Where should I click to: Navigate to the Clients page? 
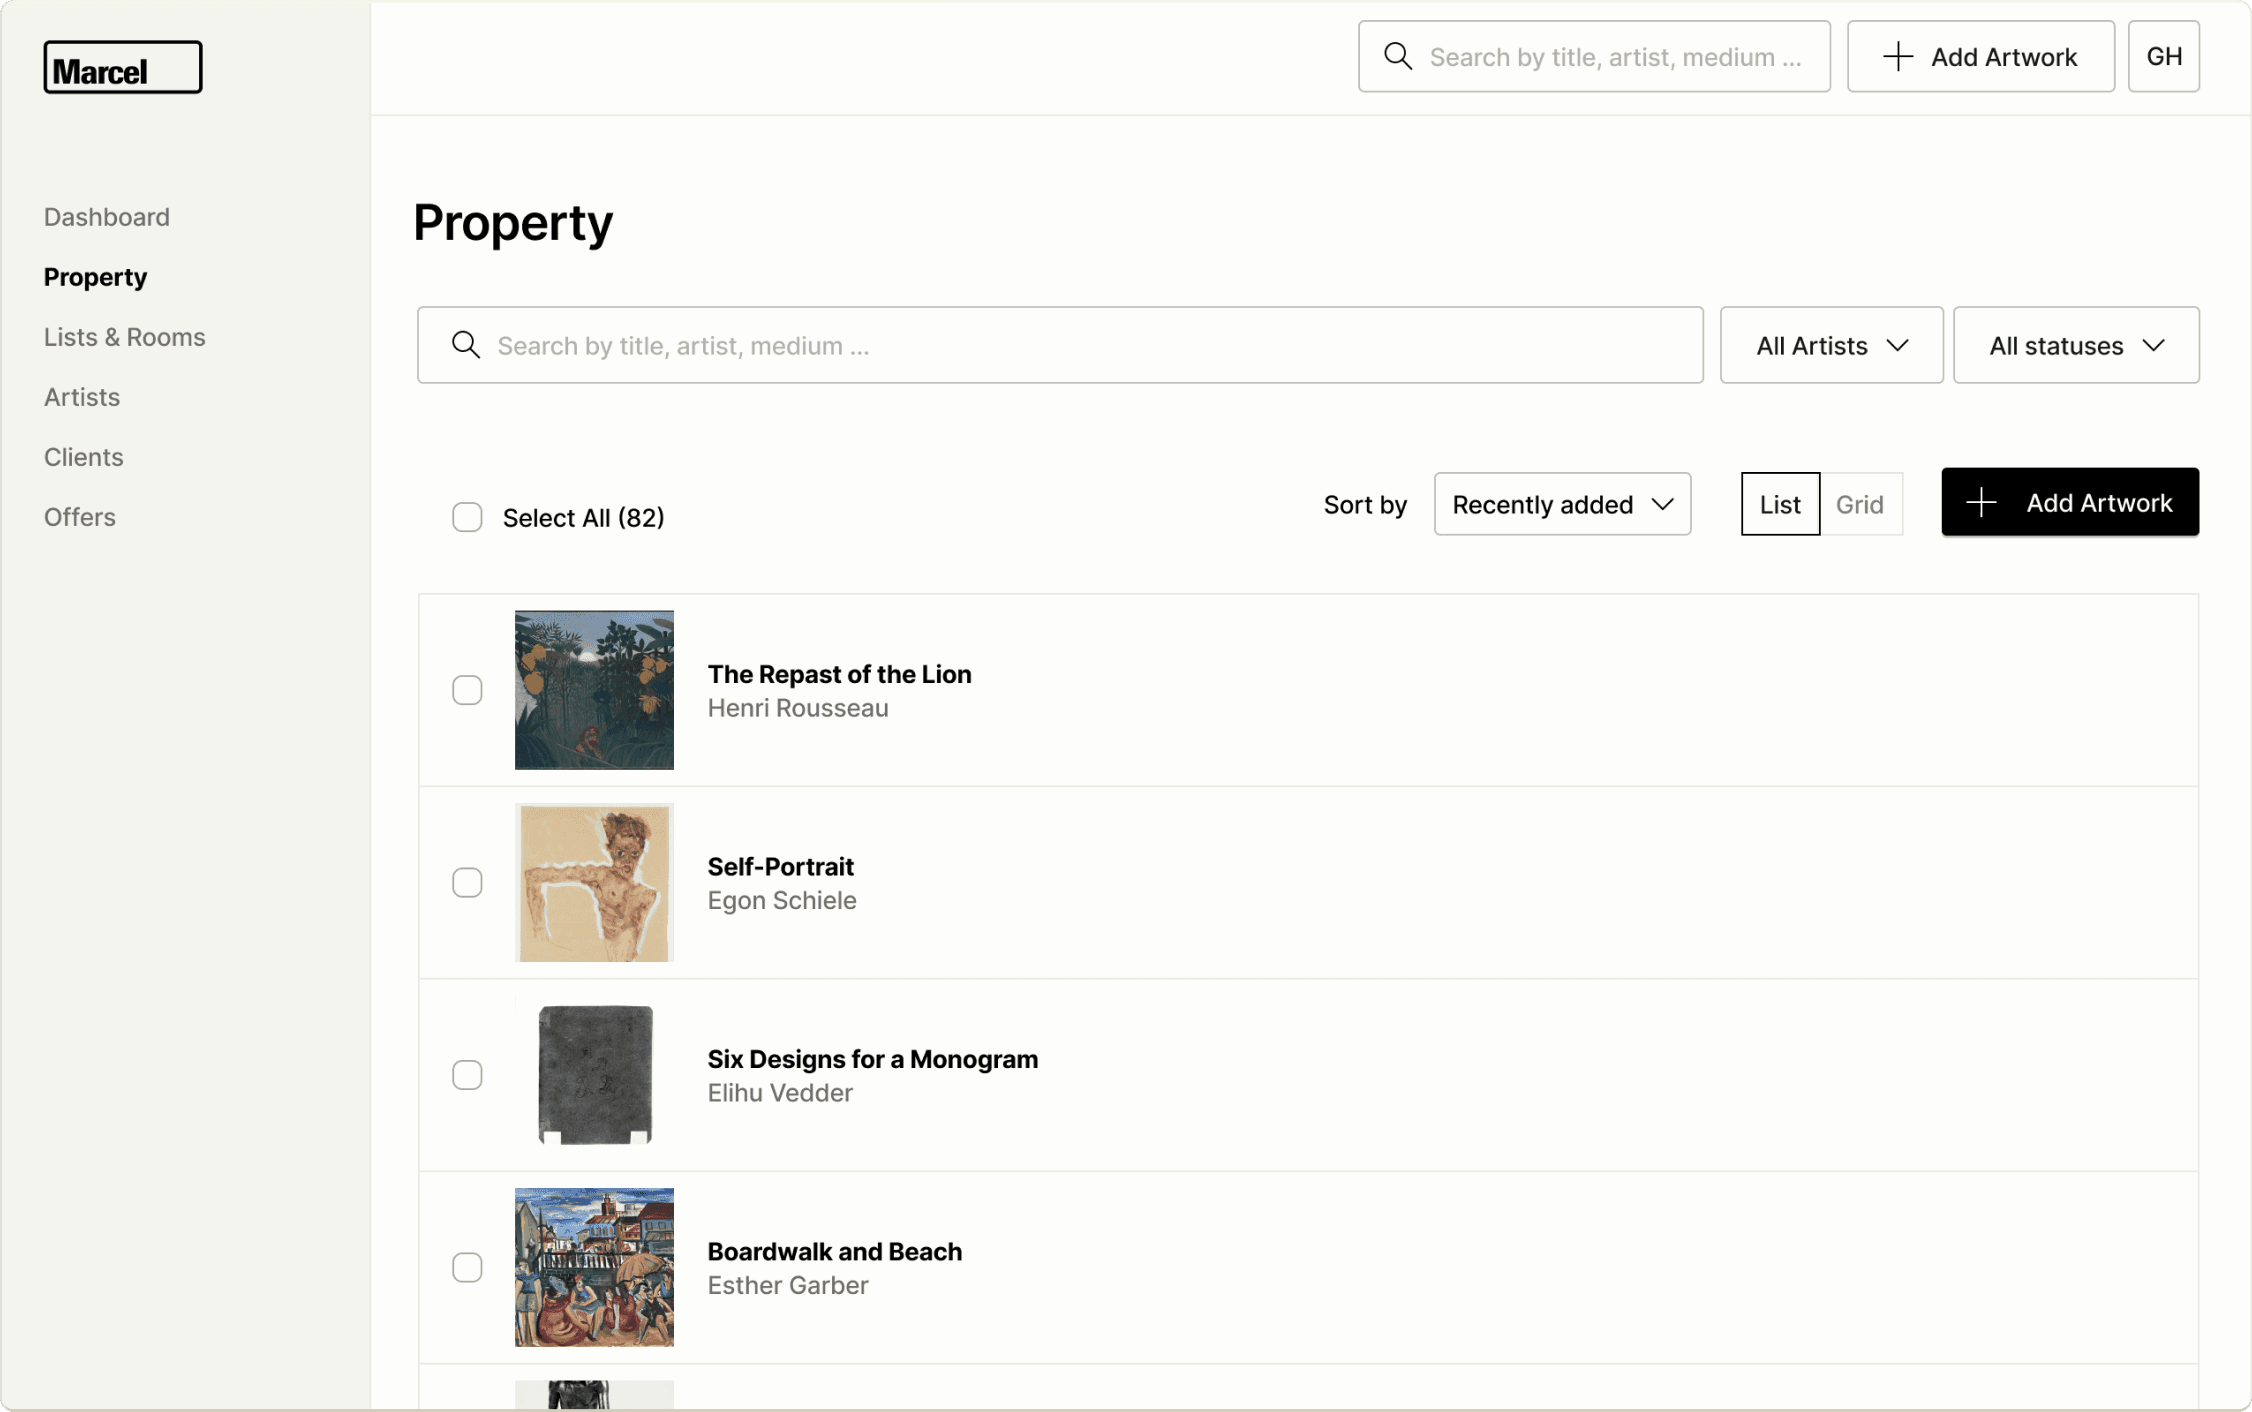point(83,457)
